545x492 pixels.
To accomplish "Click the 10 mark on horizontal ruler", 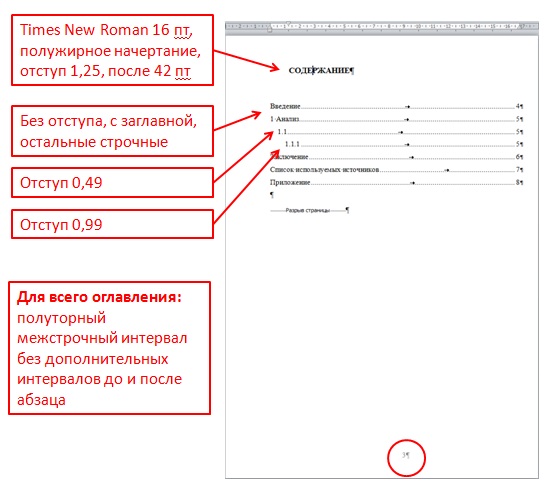I will [418, 26].
